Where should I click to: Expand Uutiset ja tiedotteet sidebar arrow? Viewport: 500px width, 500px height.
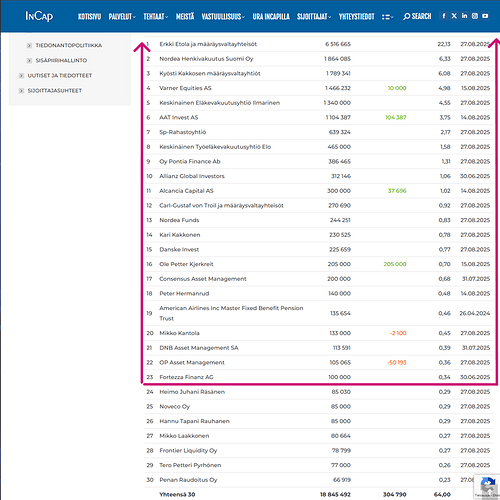point(21,76)
